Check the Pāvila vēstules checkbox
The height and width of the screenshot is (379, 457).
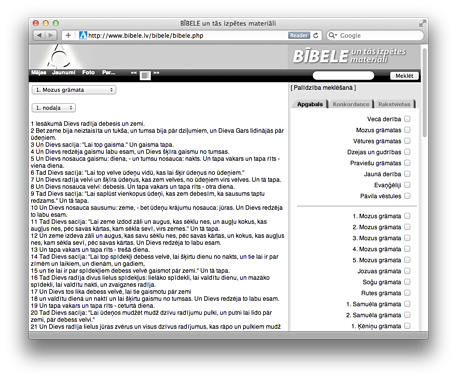[407, 196]
